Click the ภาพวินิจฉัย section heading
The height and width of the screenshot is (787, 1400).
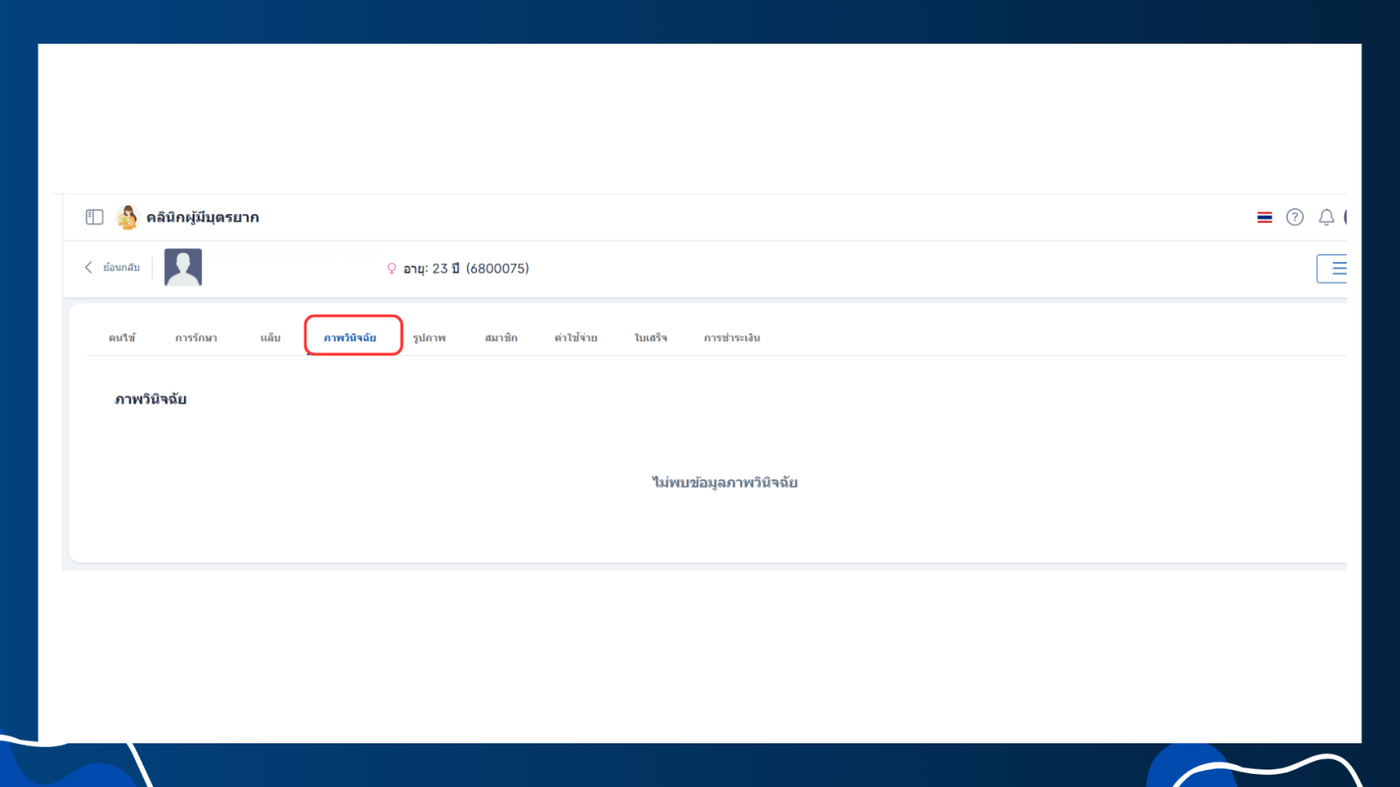click(x=151, y=399)
